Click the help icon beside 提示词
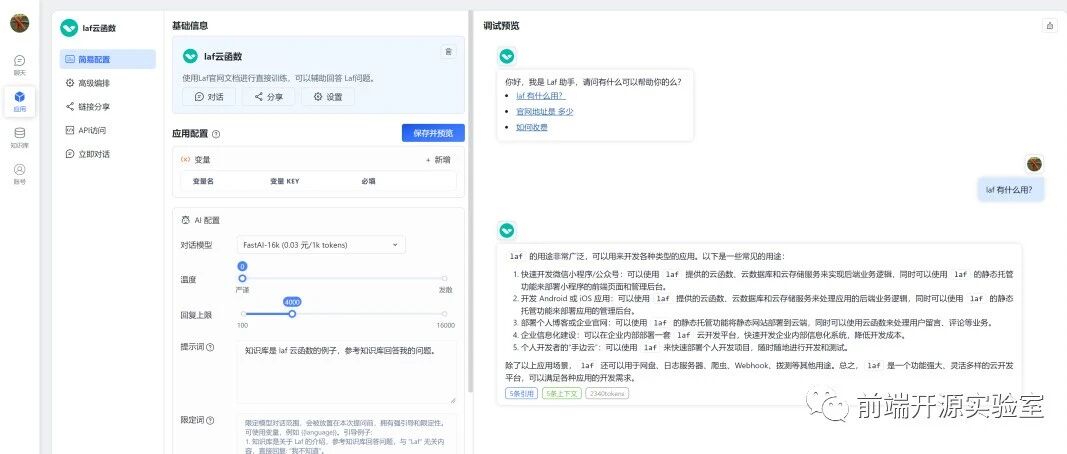The height and width of the screenshot is (454, 1067). [x=210, y=347]
